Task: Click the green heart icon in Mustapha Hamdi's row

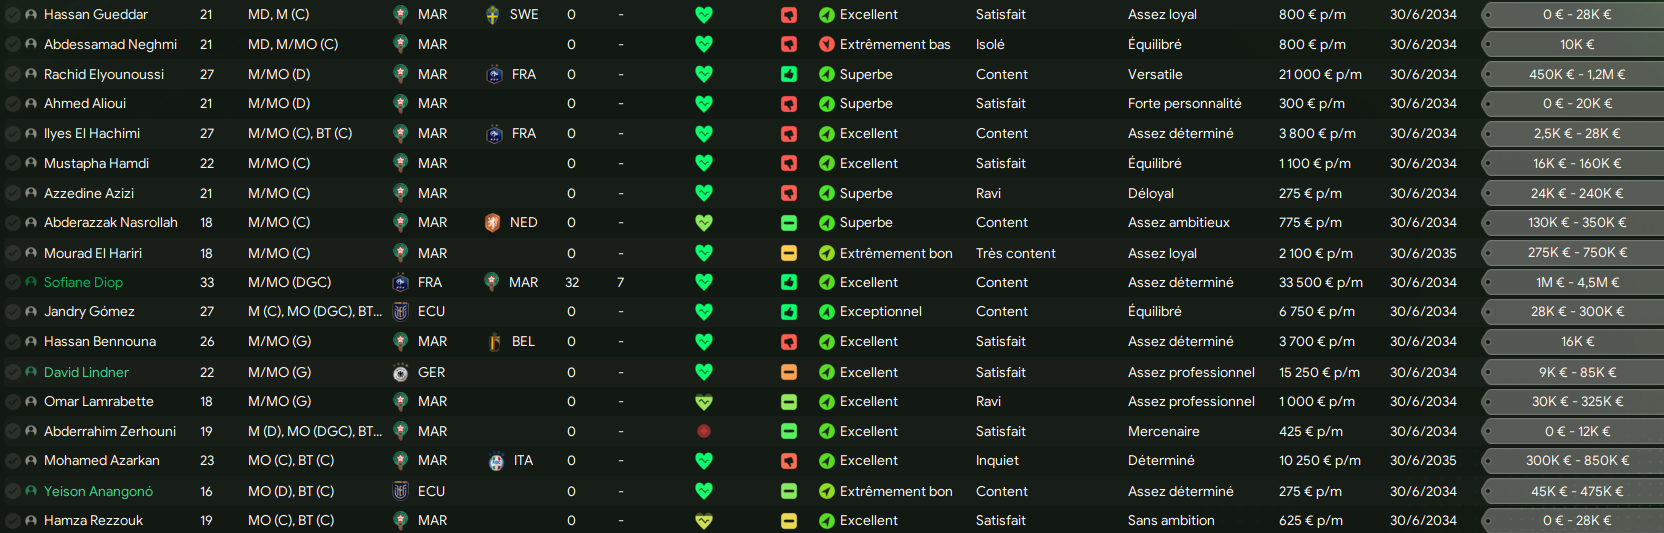Action: click(x=704, y=163)
